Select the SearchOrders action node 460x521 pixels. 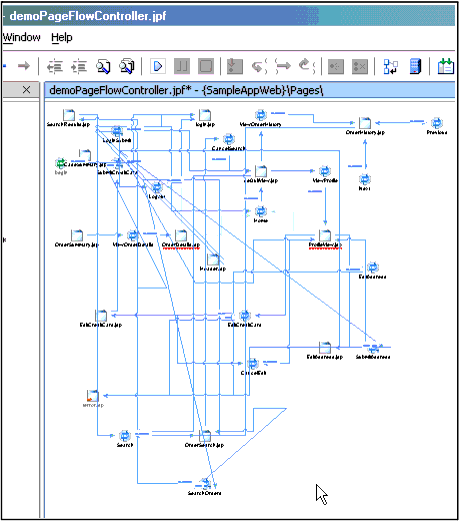(205, 483)
